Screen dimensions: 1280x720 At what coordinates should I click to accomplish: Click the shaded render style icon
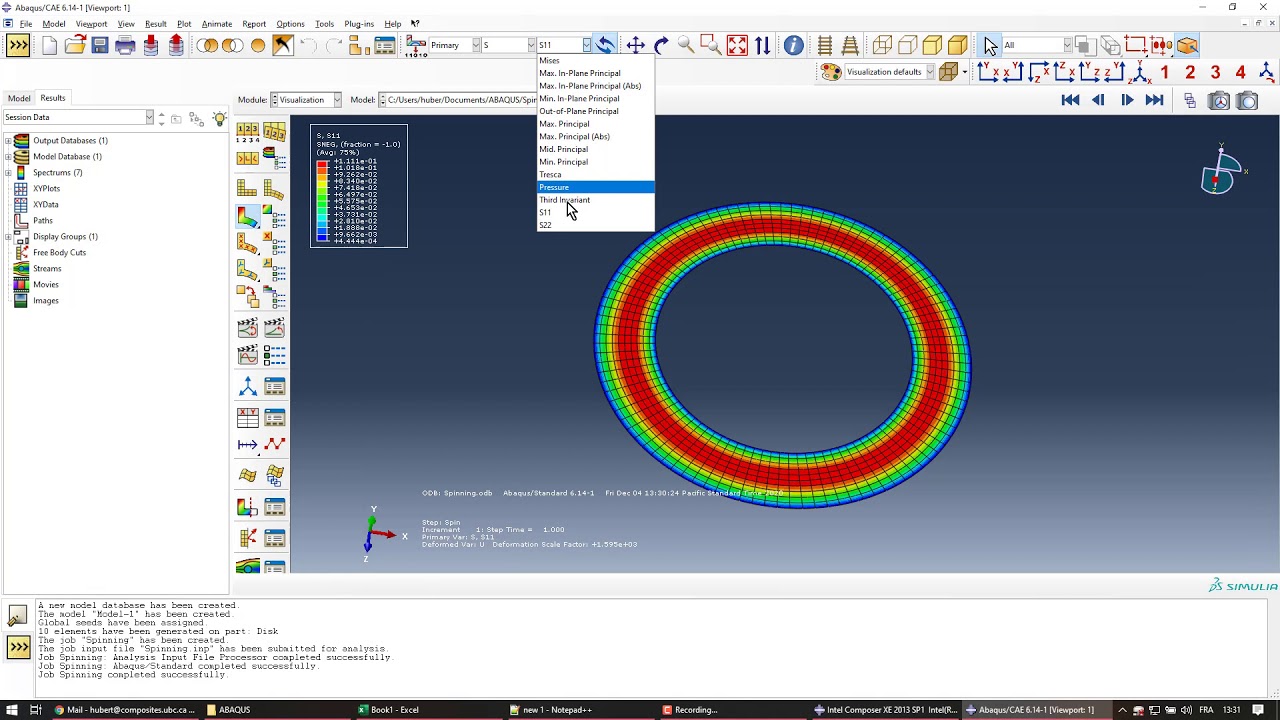957,45
